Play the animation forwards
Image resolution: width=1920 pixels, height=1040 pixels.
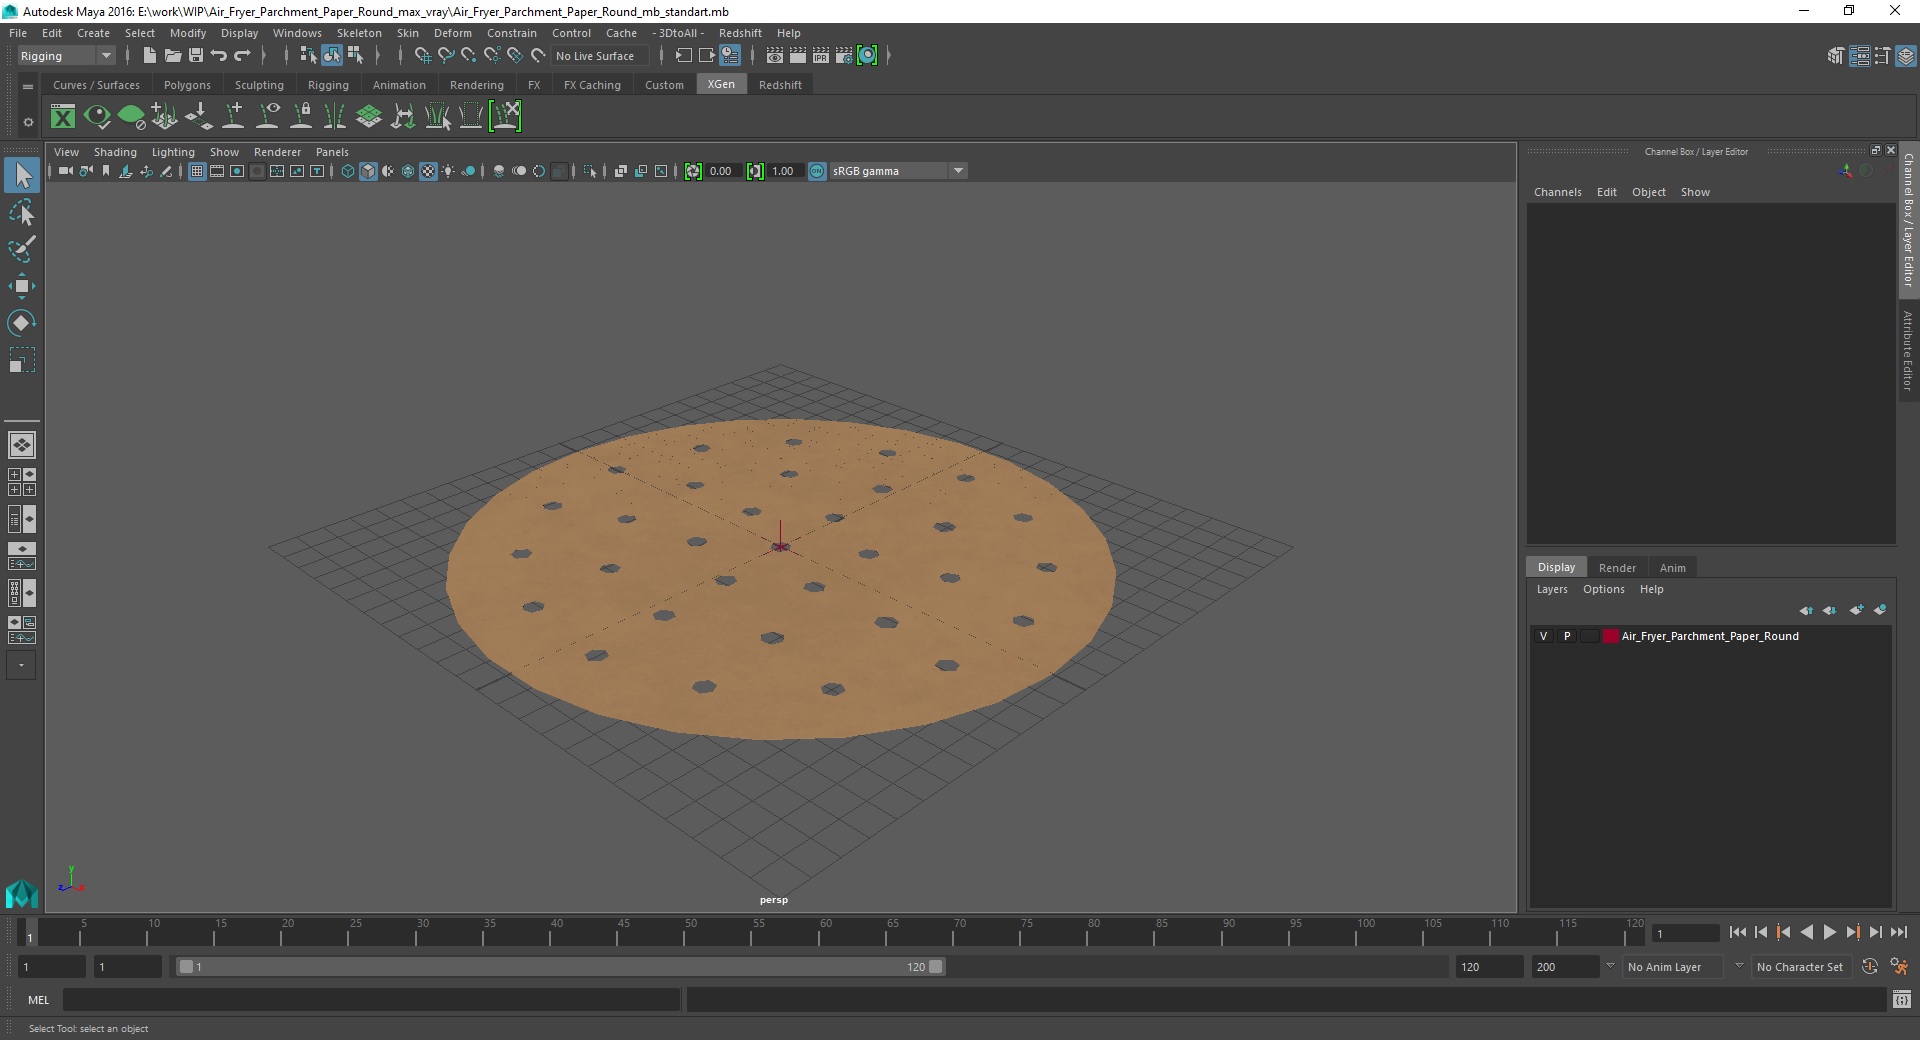1829,932
